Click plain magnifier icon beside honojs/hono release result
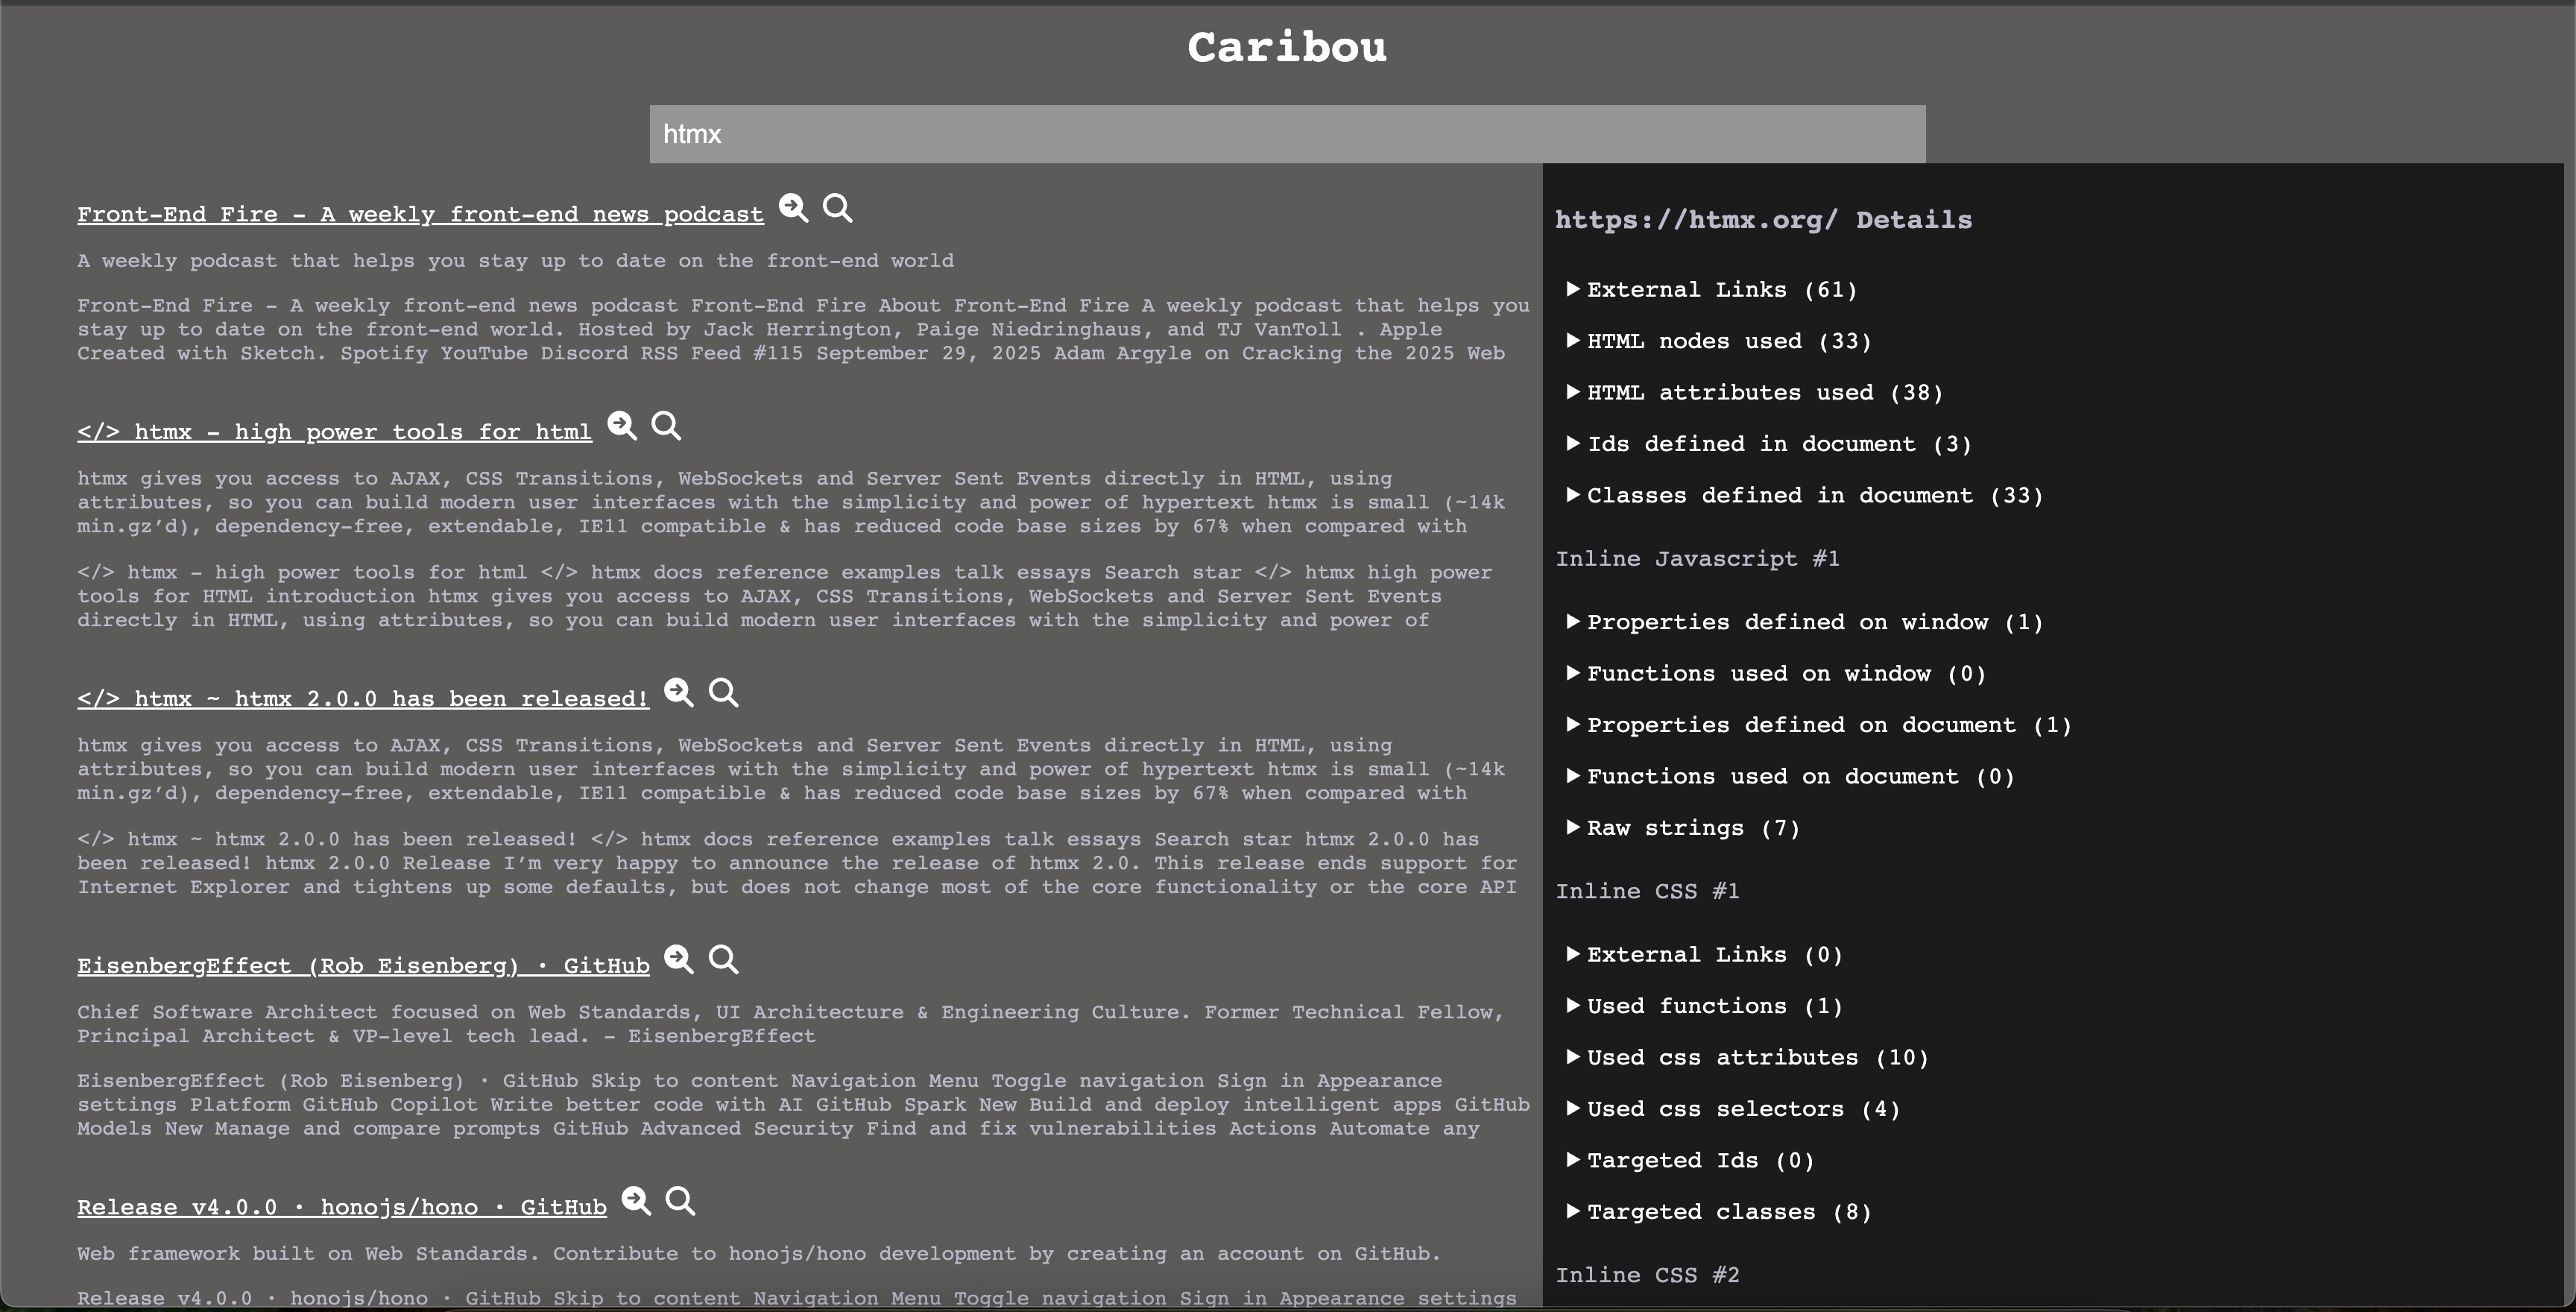The height and width of the screenshot is (1312, 2576). (x=680, y=1201)
